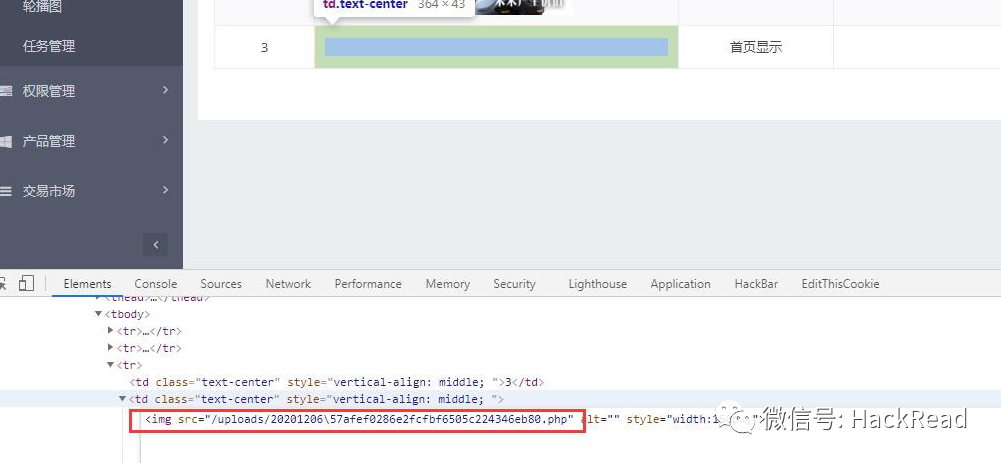Click the 交易市场 sidebar icon
Screen dimensions: 1001x463
(6, 191)
